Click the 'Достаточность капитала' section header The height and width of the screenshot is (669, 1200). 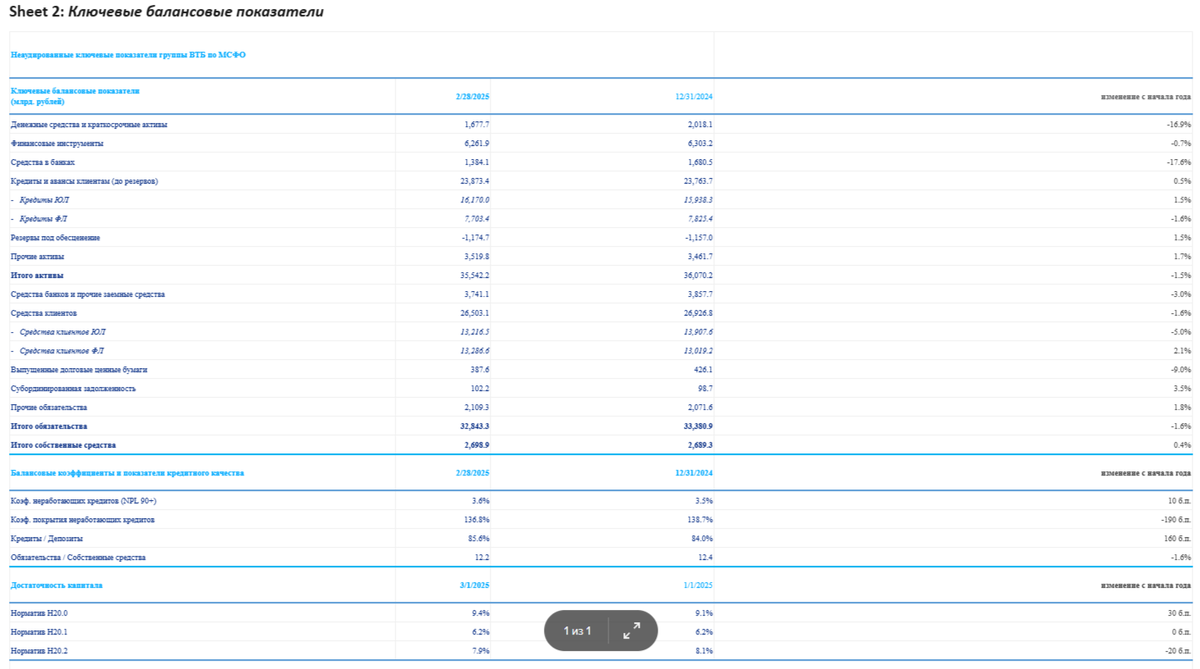click(x=56, y=585)
